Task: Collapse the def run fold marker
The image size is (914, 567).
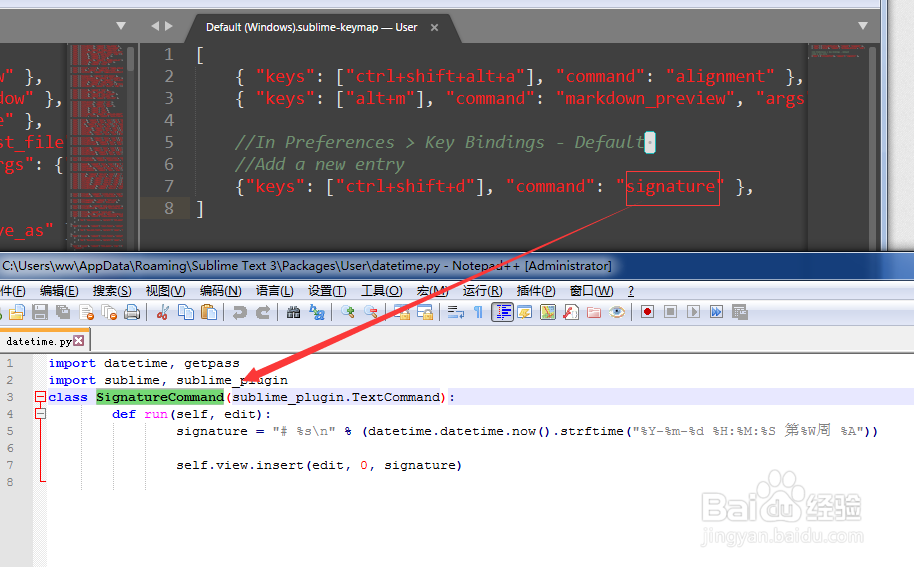Action: click(40, 414)
